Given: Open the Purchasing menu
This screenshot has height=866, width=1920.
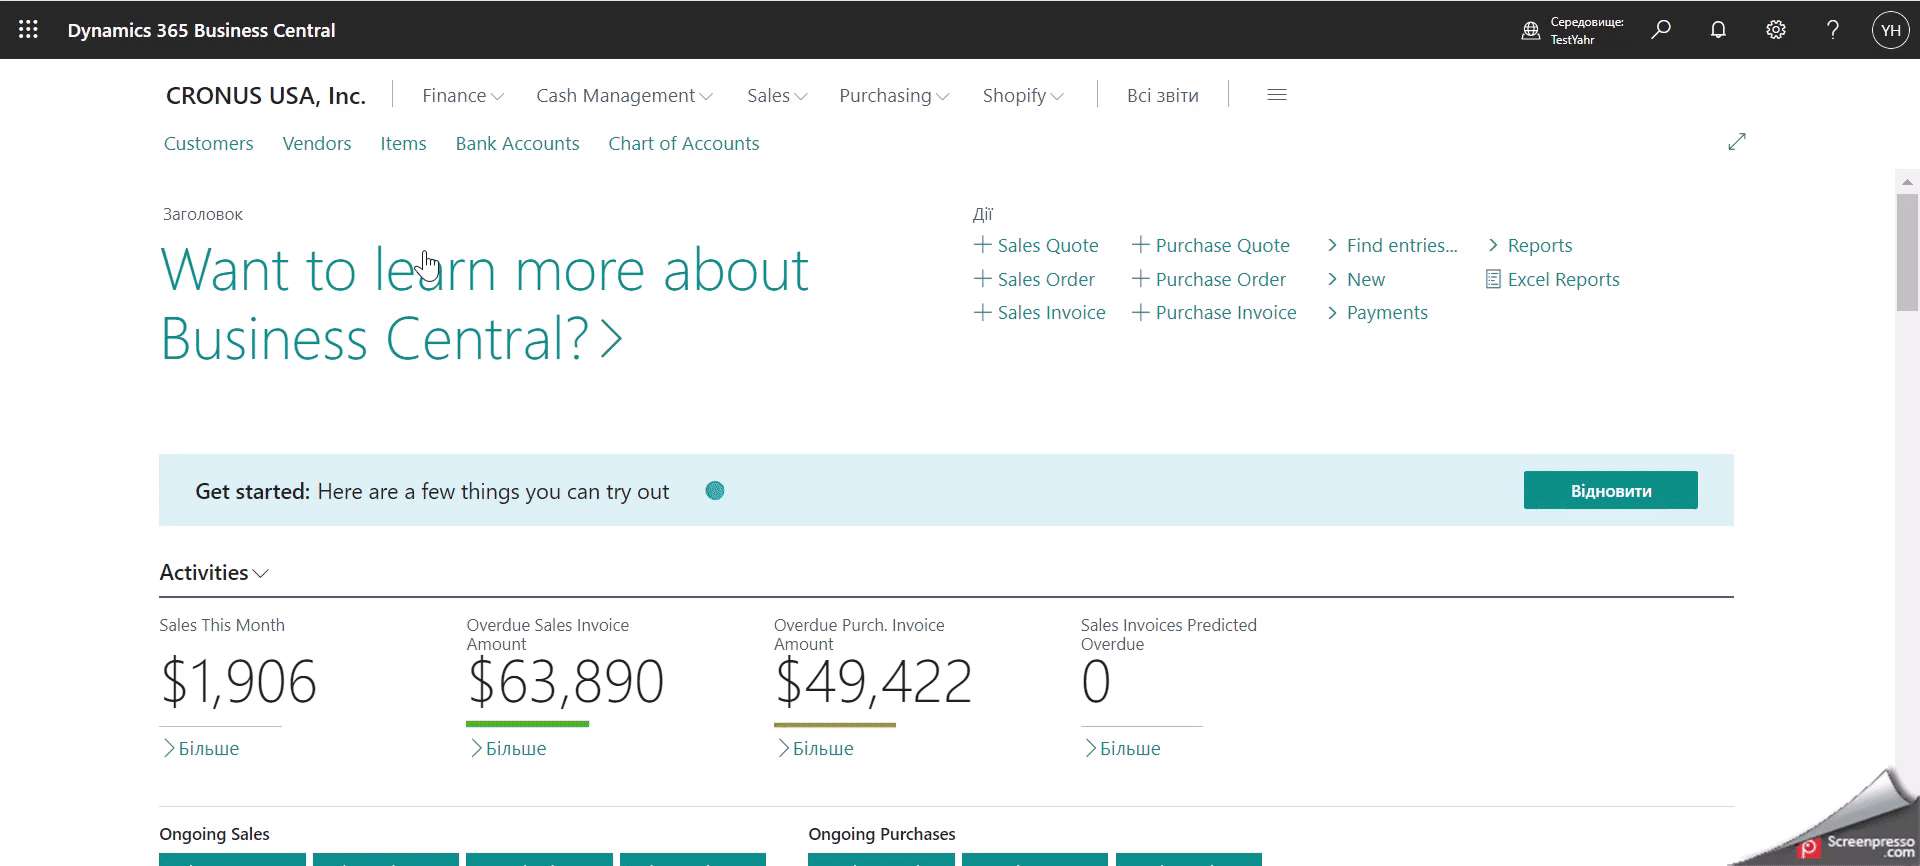Looking at the screenshot, I should point(893,95).
